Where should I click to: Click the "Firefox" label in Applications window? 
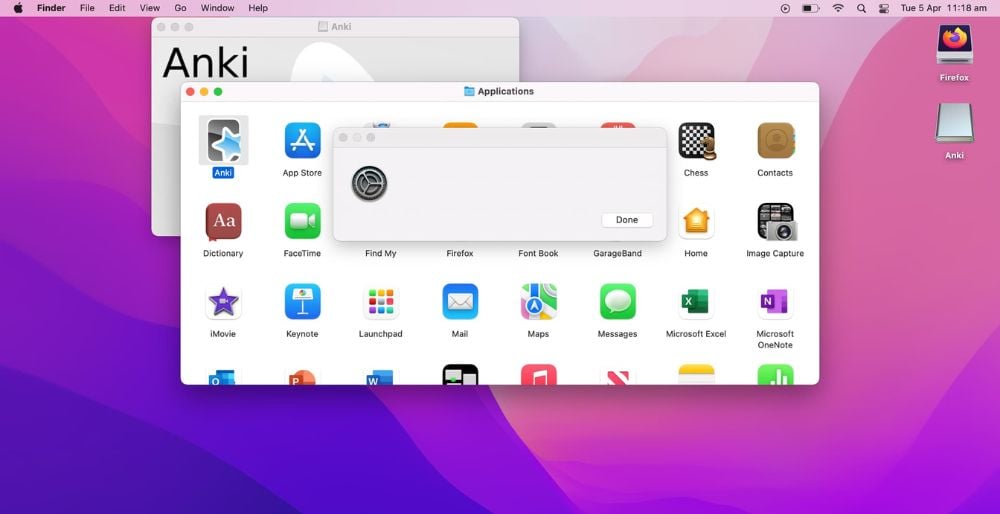(460, 253)
